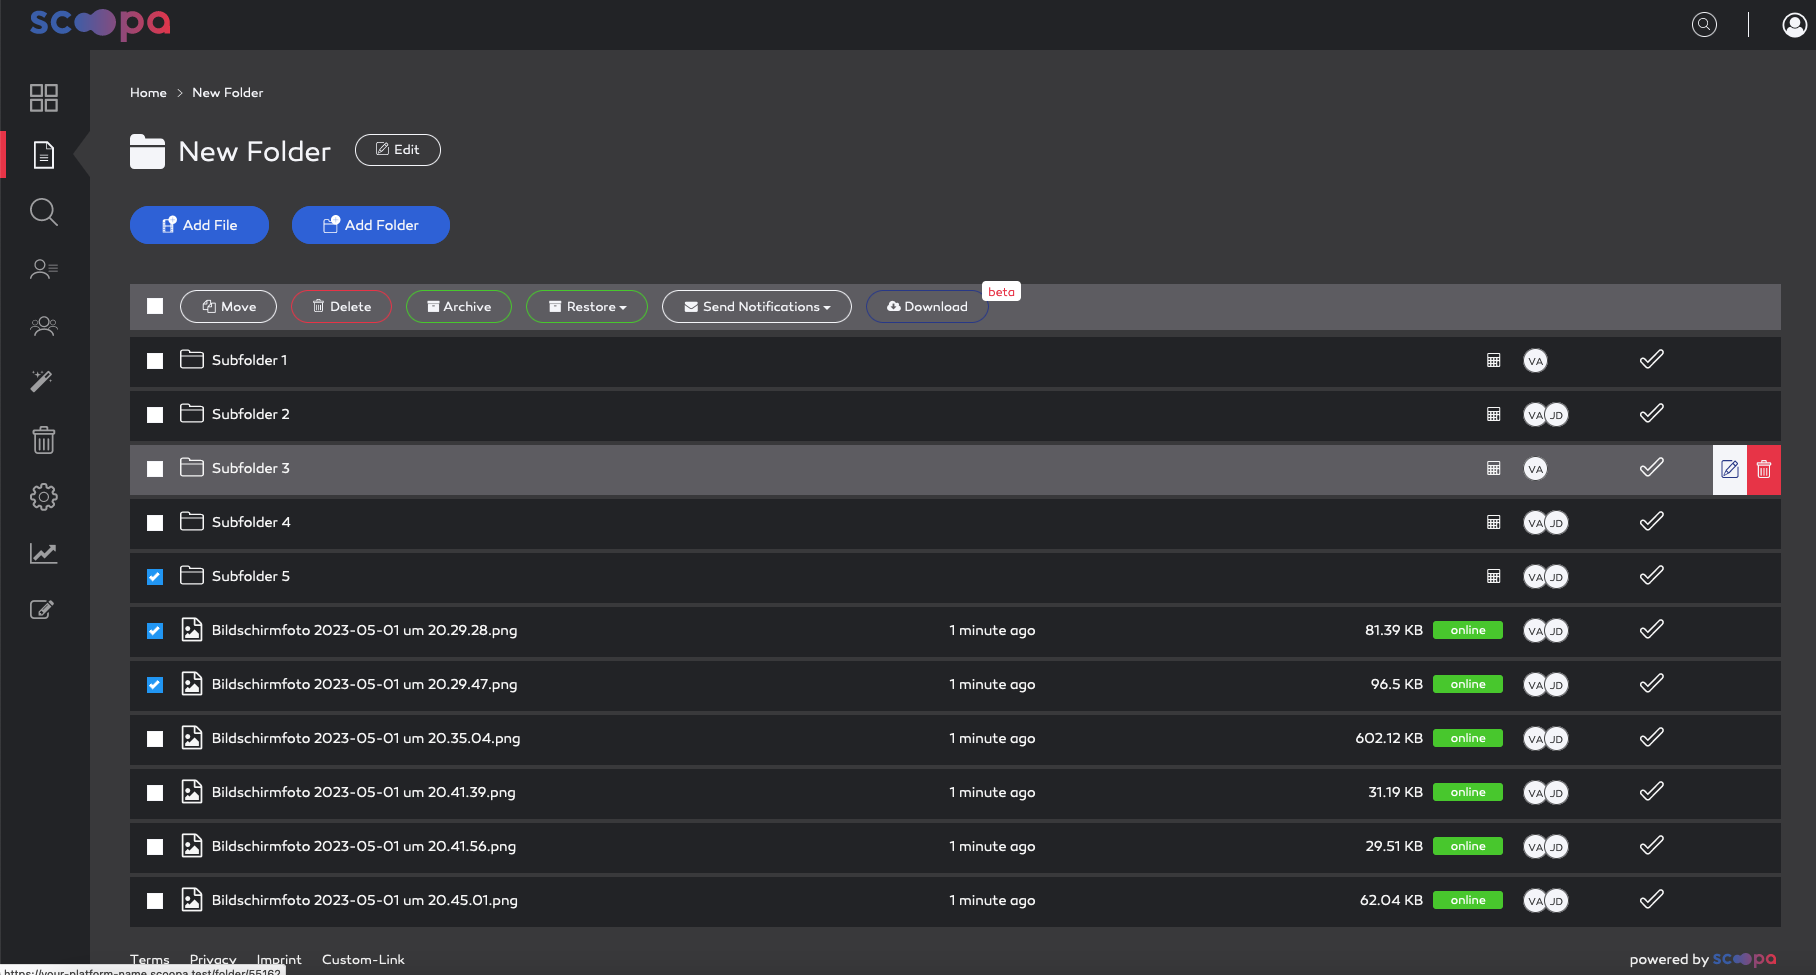This screenshot has width=1816, height=975.
Task: Open the search magnifier in sidebar
Action: click(44, 212)
